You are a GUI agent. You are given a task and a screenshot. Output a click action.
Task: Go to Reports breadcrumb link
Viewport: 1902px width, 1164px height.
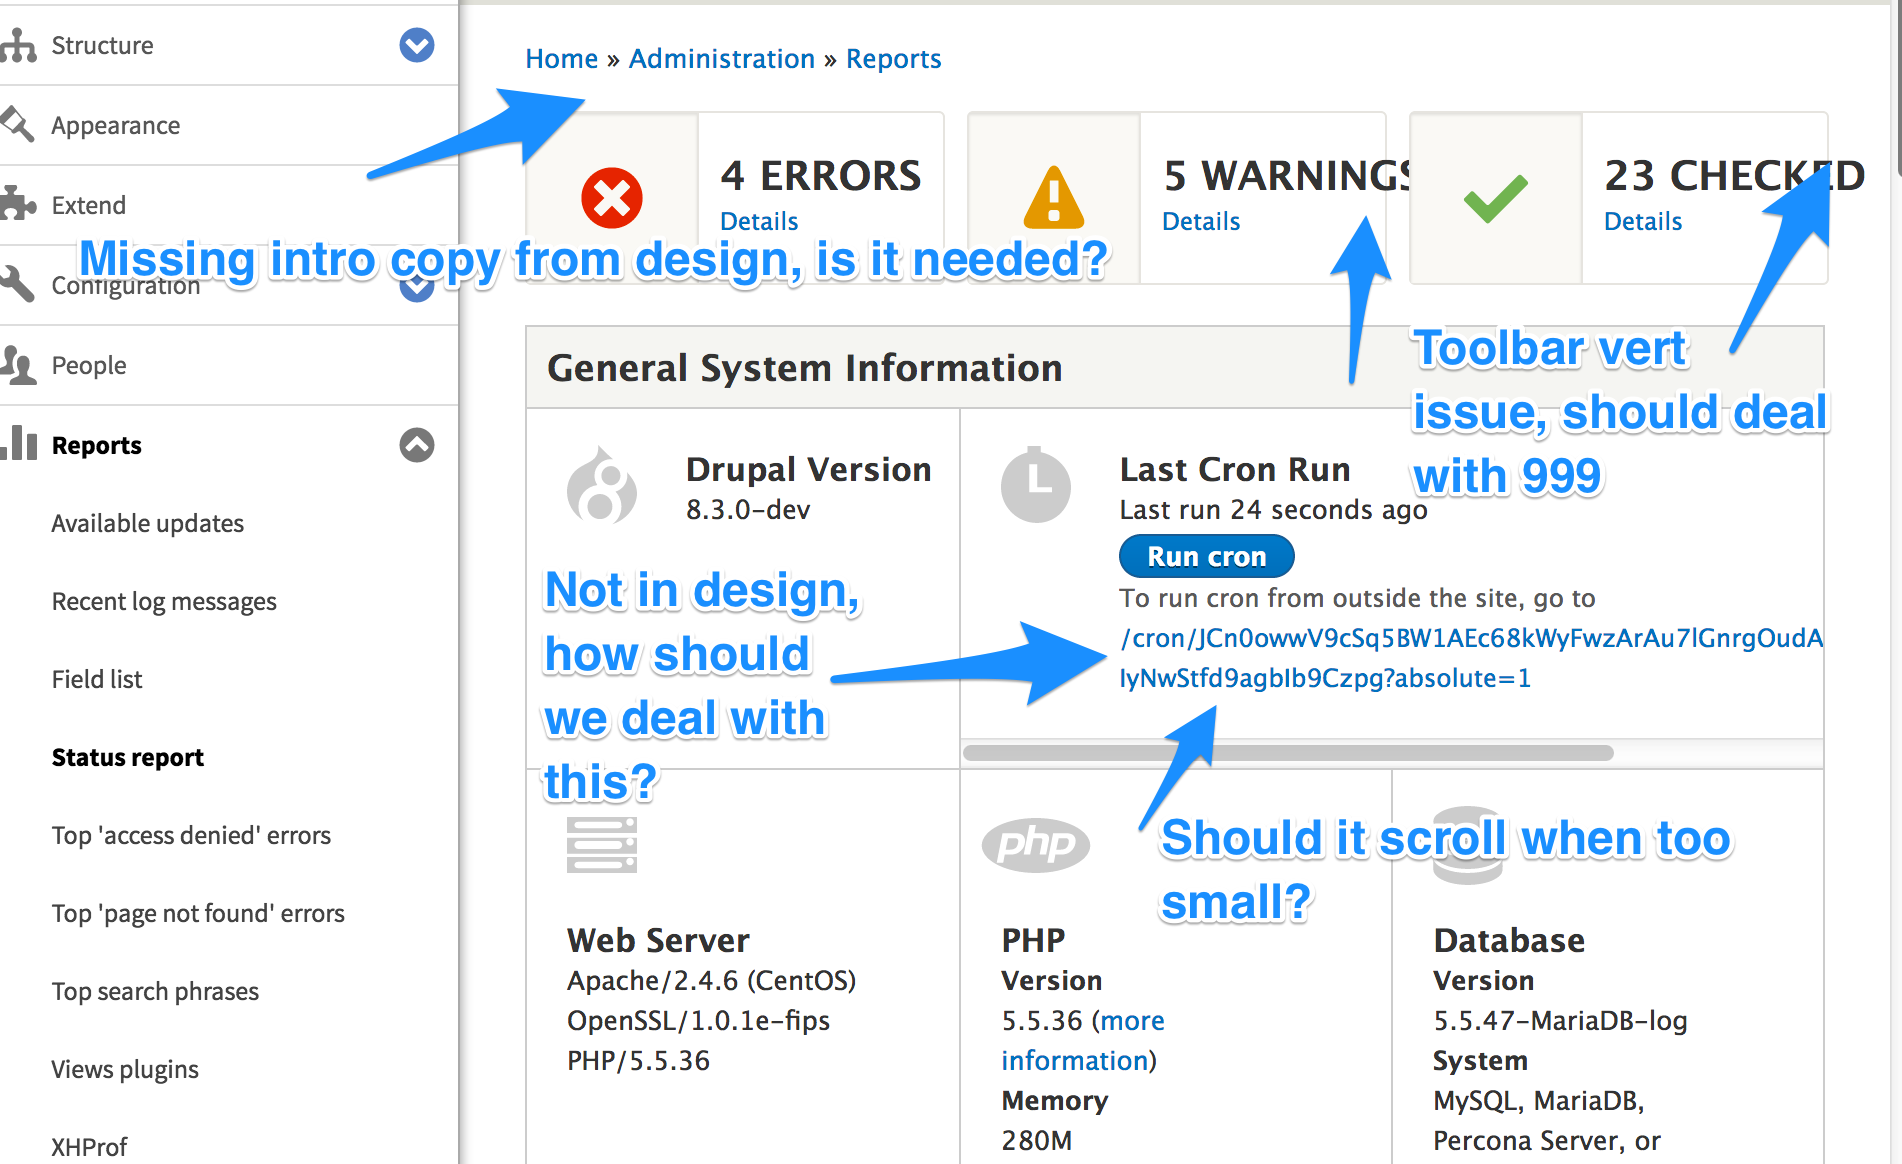[894, 59]
